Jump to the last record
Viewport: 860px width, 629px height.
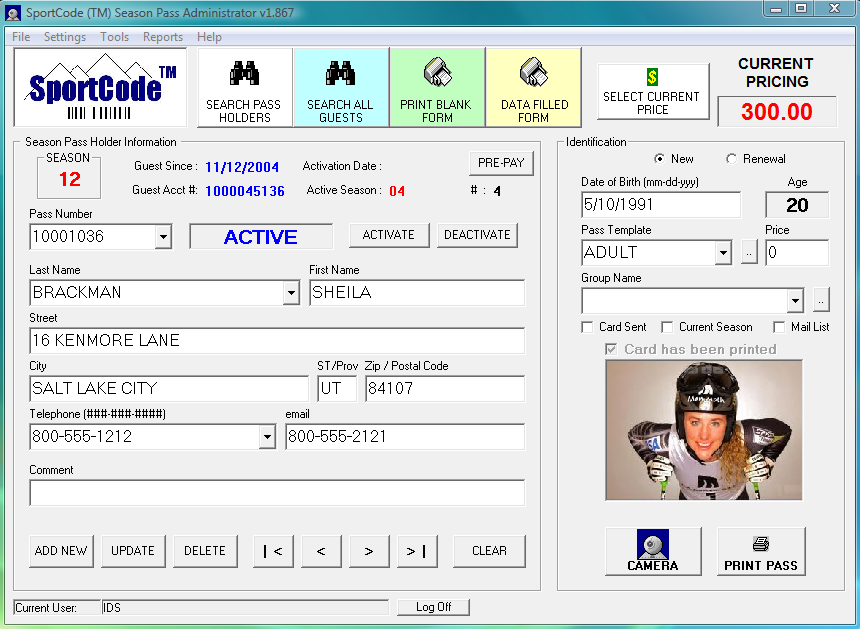[417, 551]
